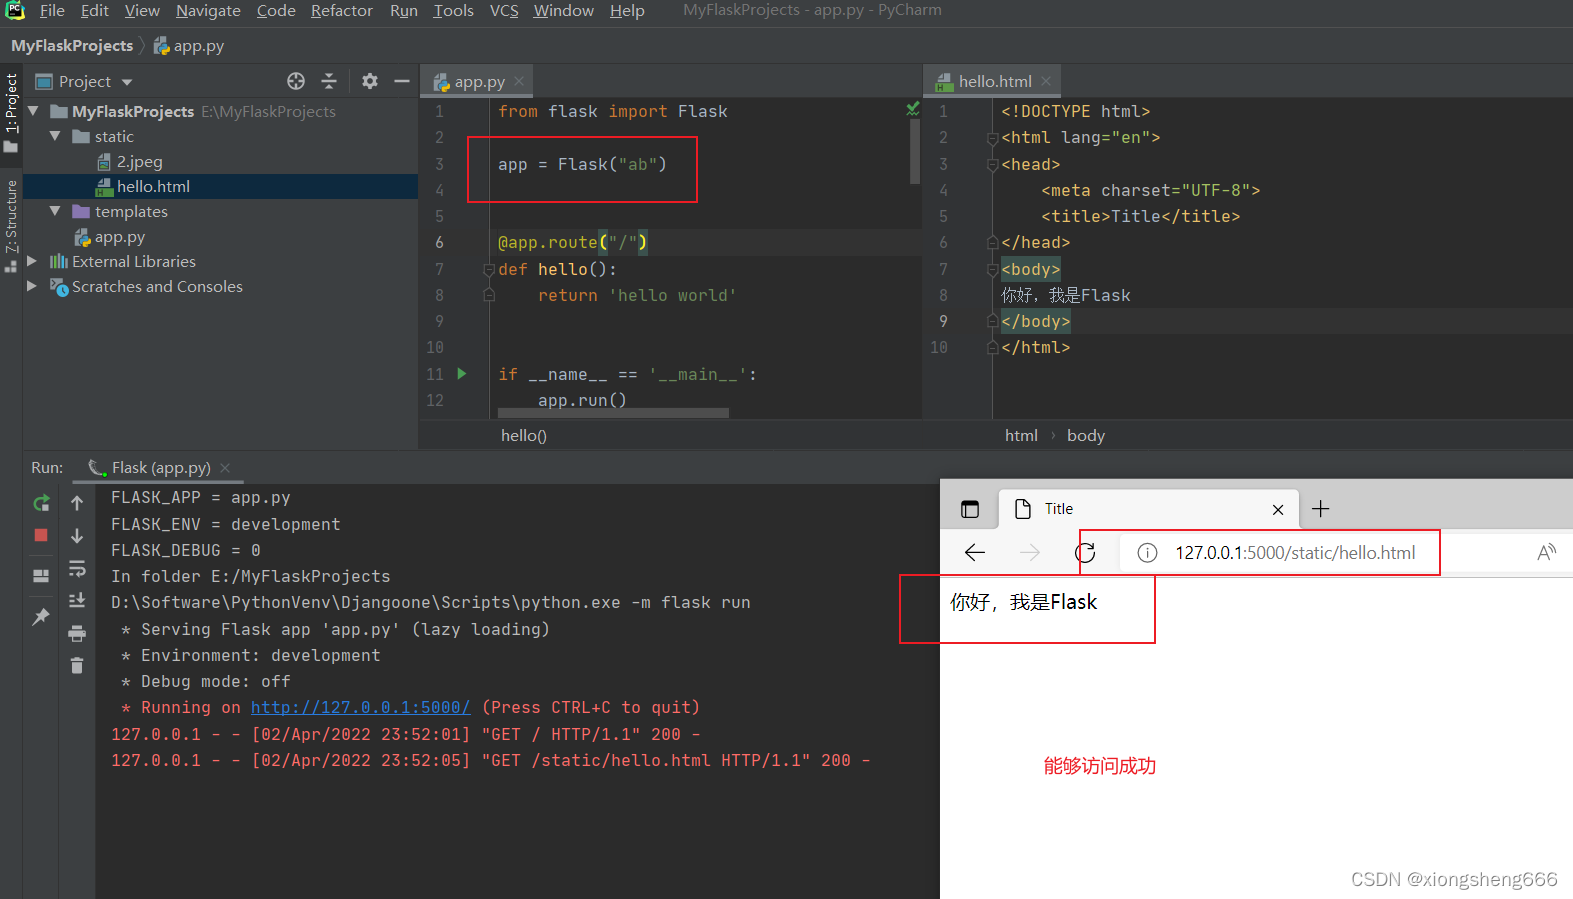Open the Code menu
This screenshot has height=899, width=1573.
point(276,10)
